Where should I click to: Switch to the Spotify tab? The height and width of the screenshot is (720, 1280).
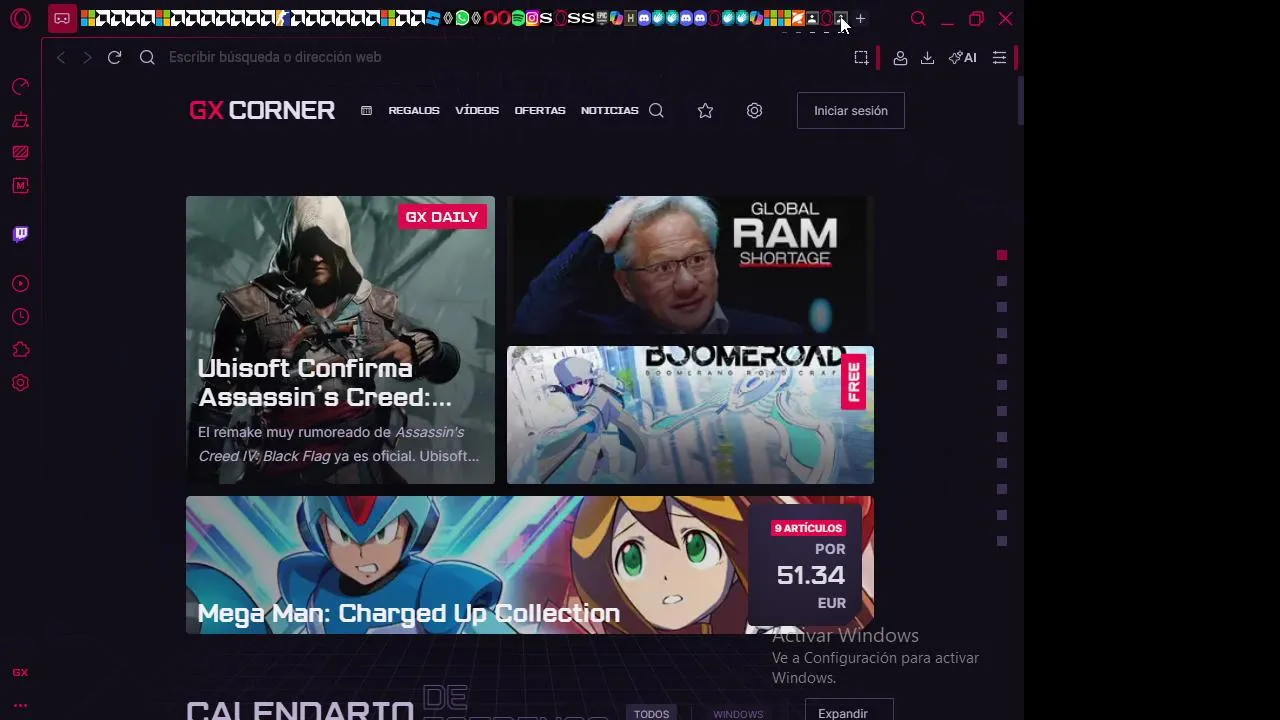pyautogui.click(x=518, y=18)
